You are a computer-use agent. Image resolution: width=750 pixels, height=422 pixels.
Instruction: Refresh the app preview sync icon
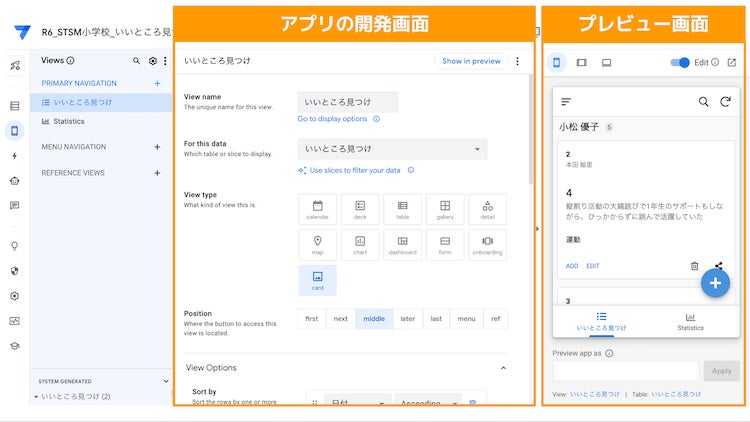[726, 101]
